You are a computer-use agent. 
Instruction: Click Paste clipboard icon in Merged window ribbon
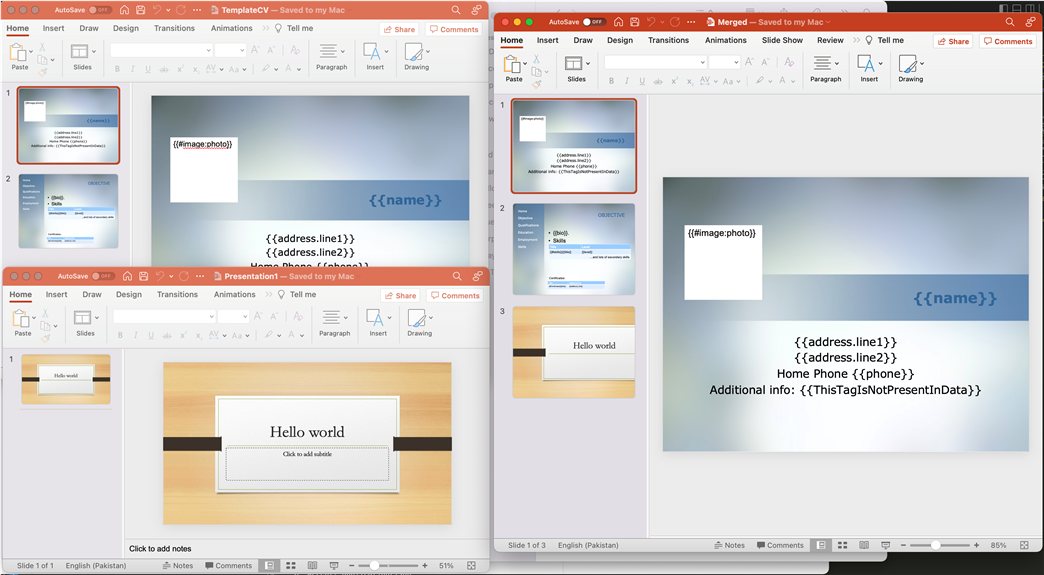point(513,65)
